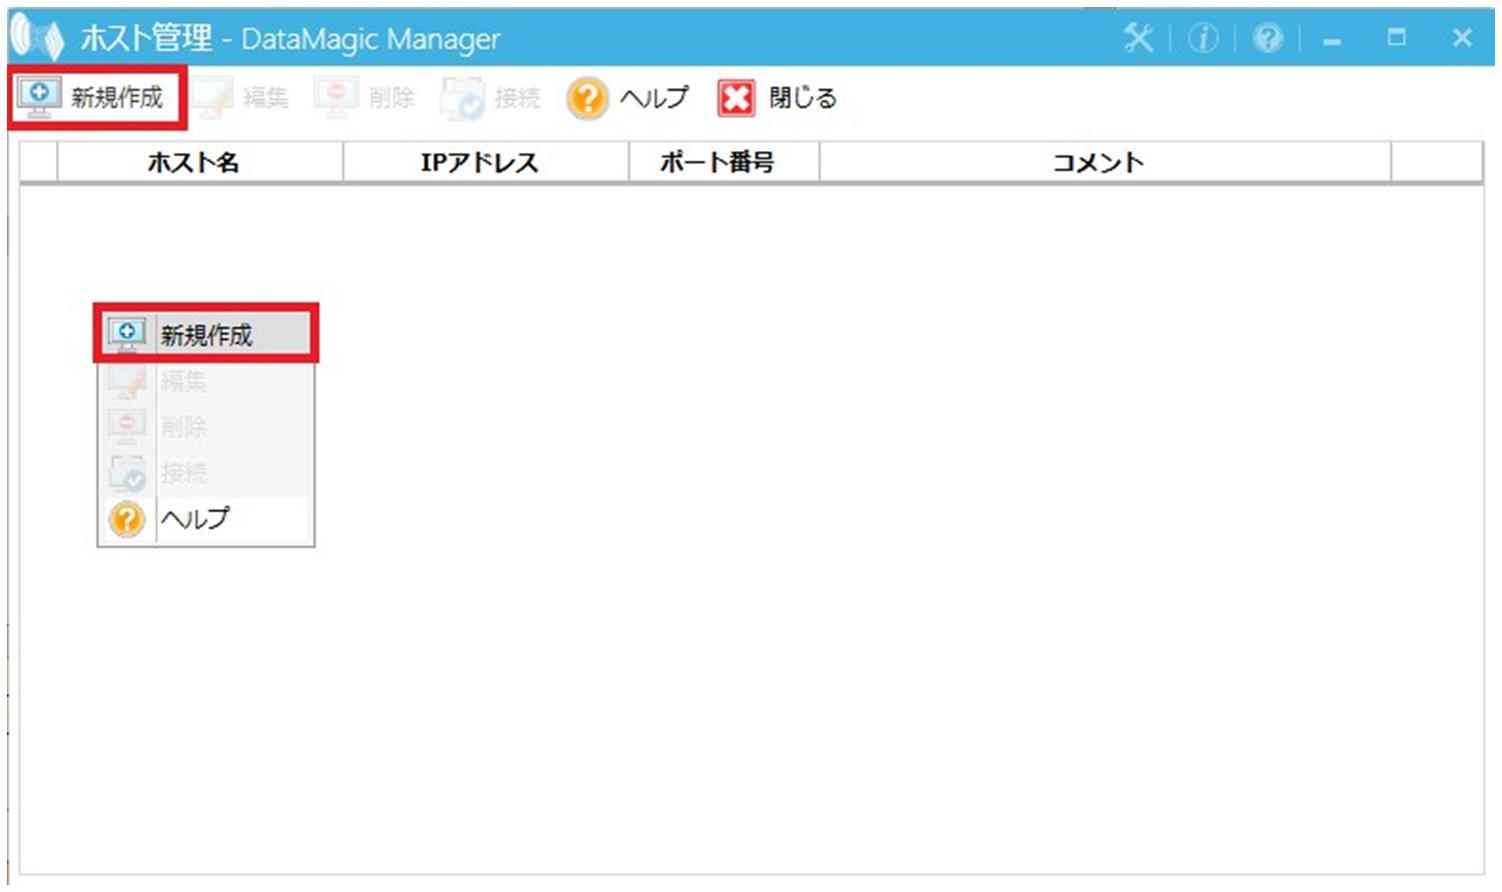Sort by IPアドレス column header
This screenshot has height=892, width=1502.
(486, 162)
